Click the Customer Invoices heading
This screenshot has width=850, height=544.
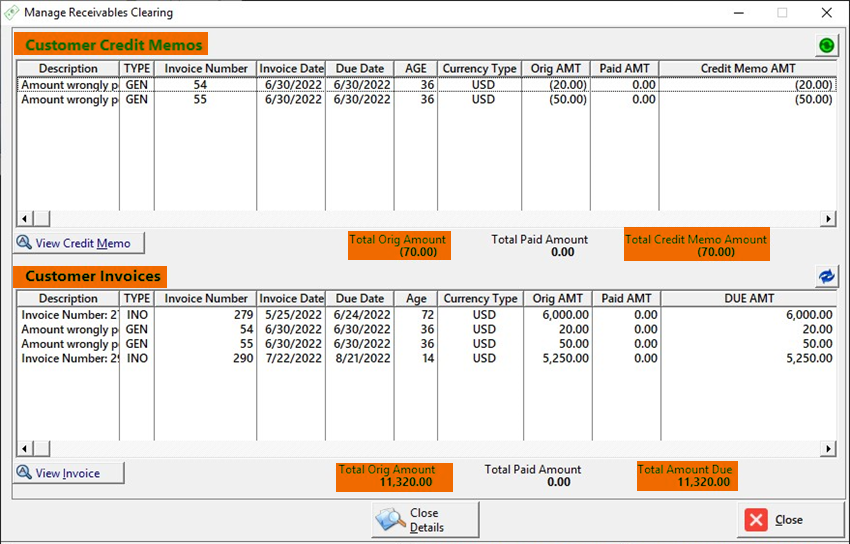click(x=92, y=276)
